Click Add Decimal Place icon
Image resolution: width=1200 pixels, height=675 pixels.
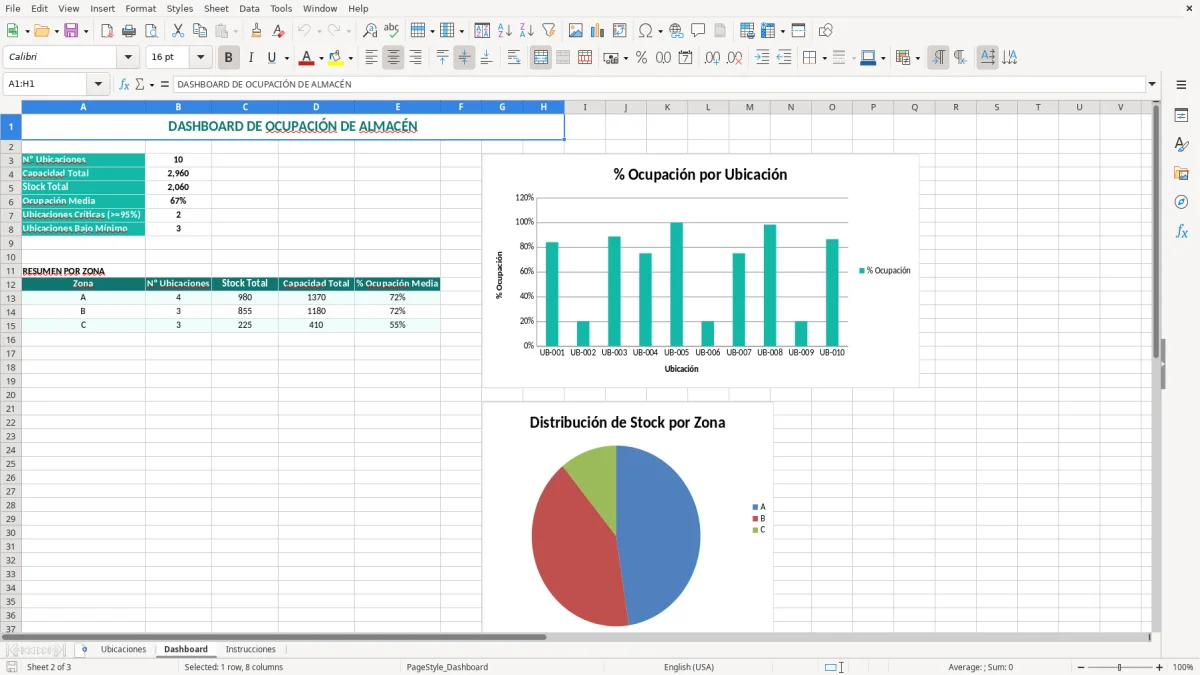click(x=712, y=58)
